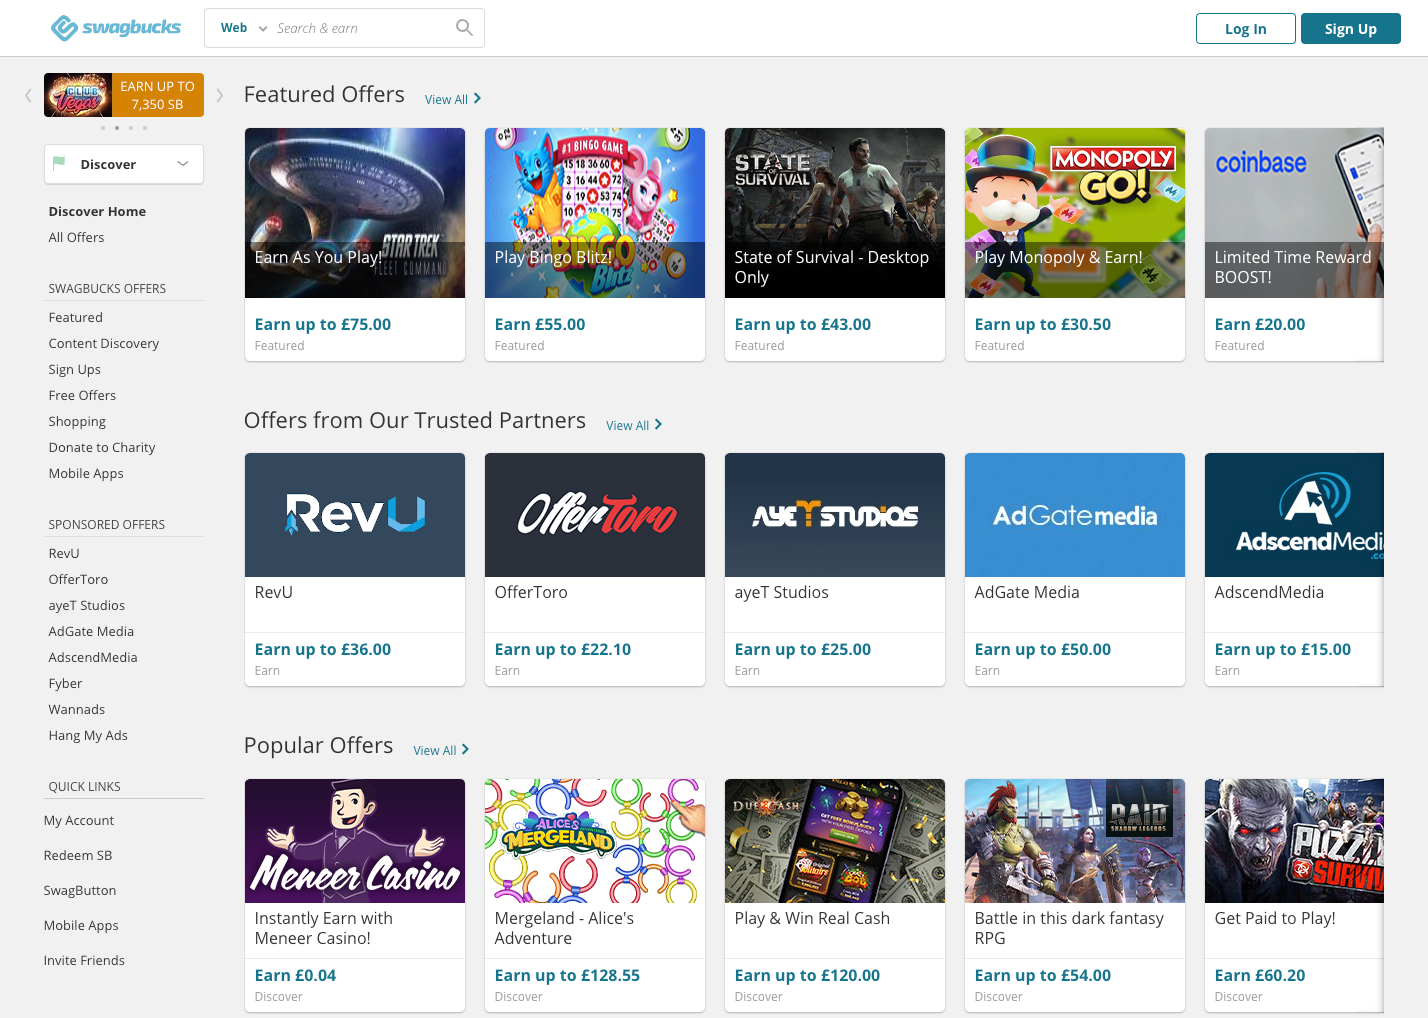Select Sign Ups in sidebar
This screenshot has width=1428, height=1018.
coord(74,369)
